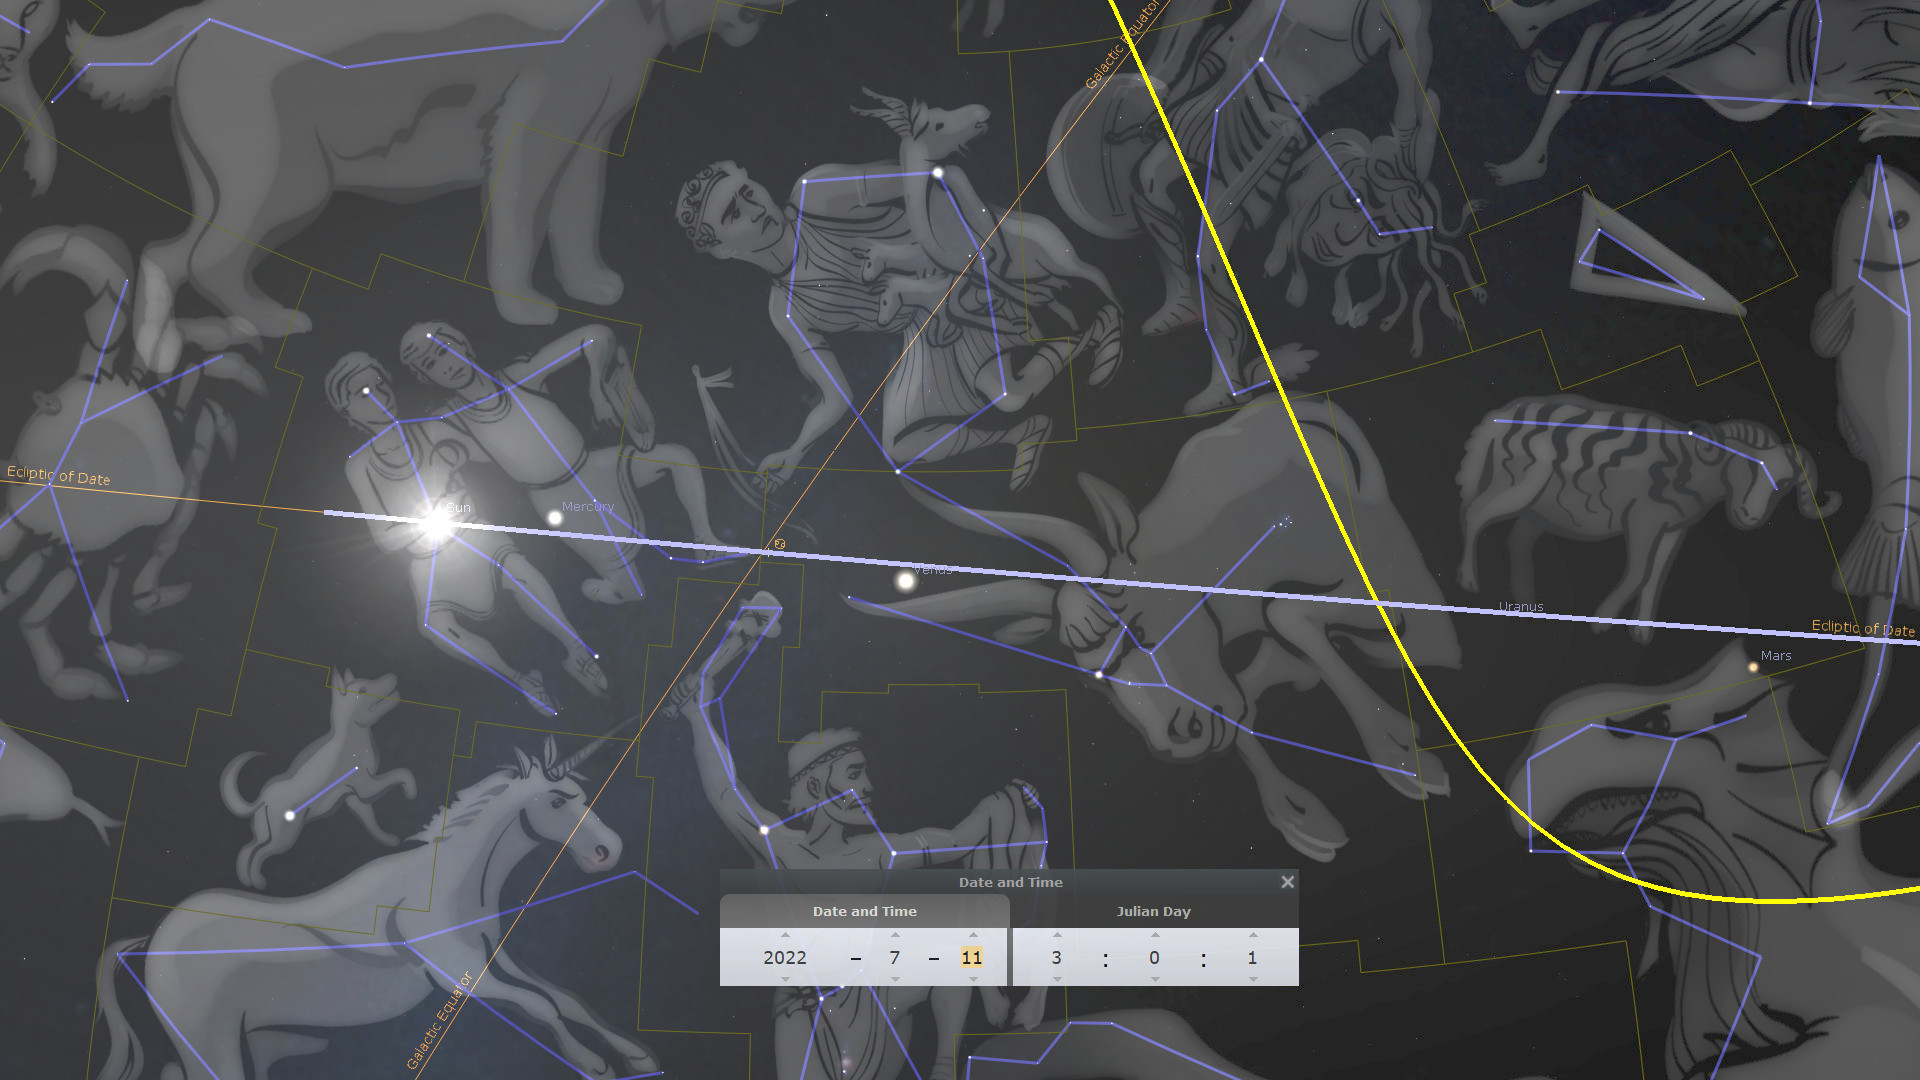The height and width of the screenshot is (1080, 1920).
Task: Click the year field showing 2022
Action: click(785, 957)
